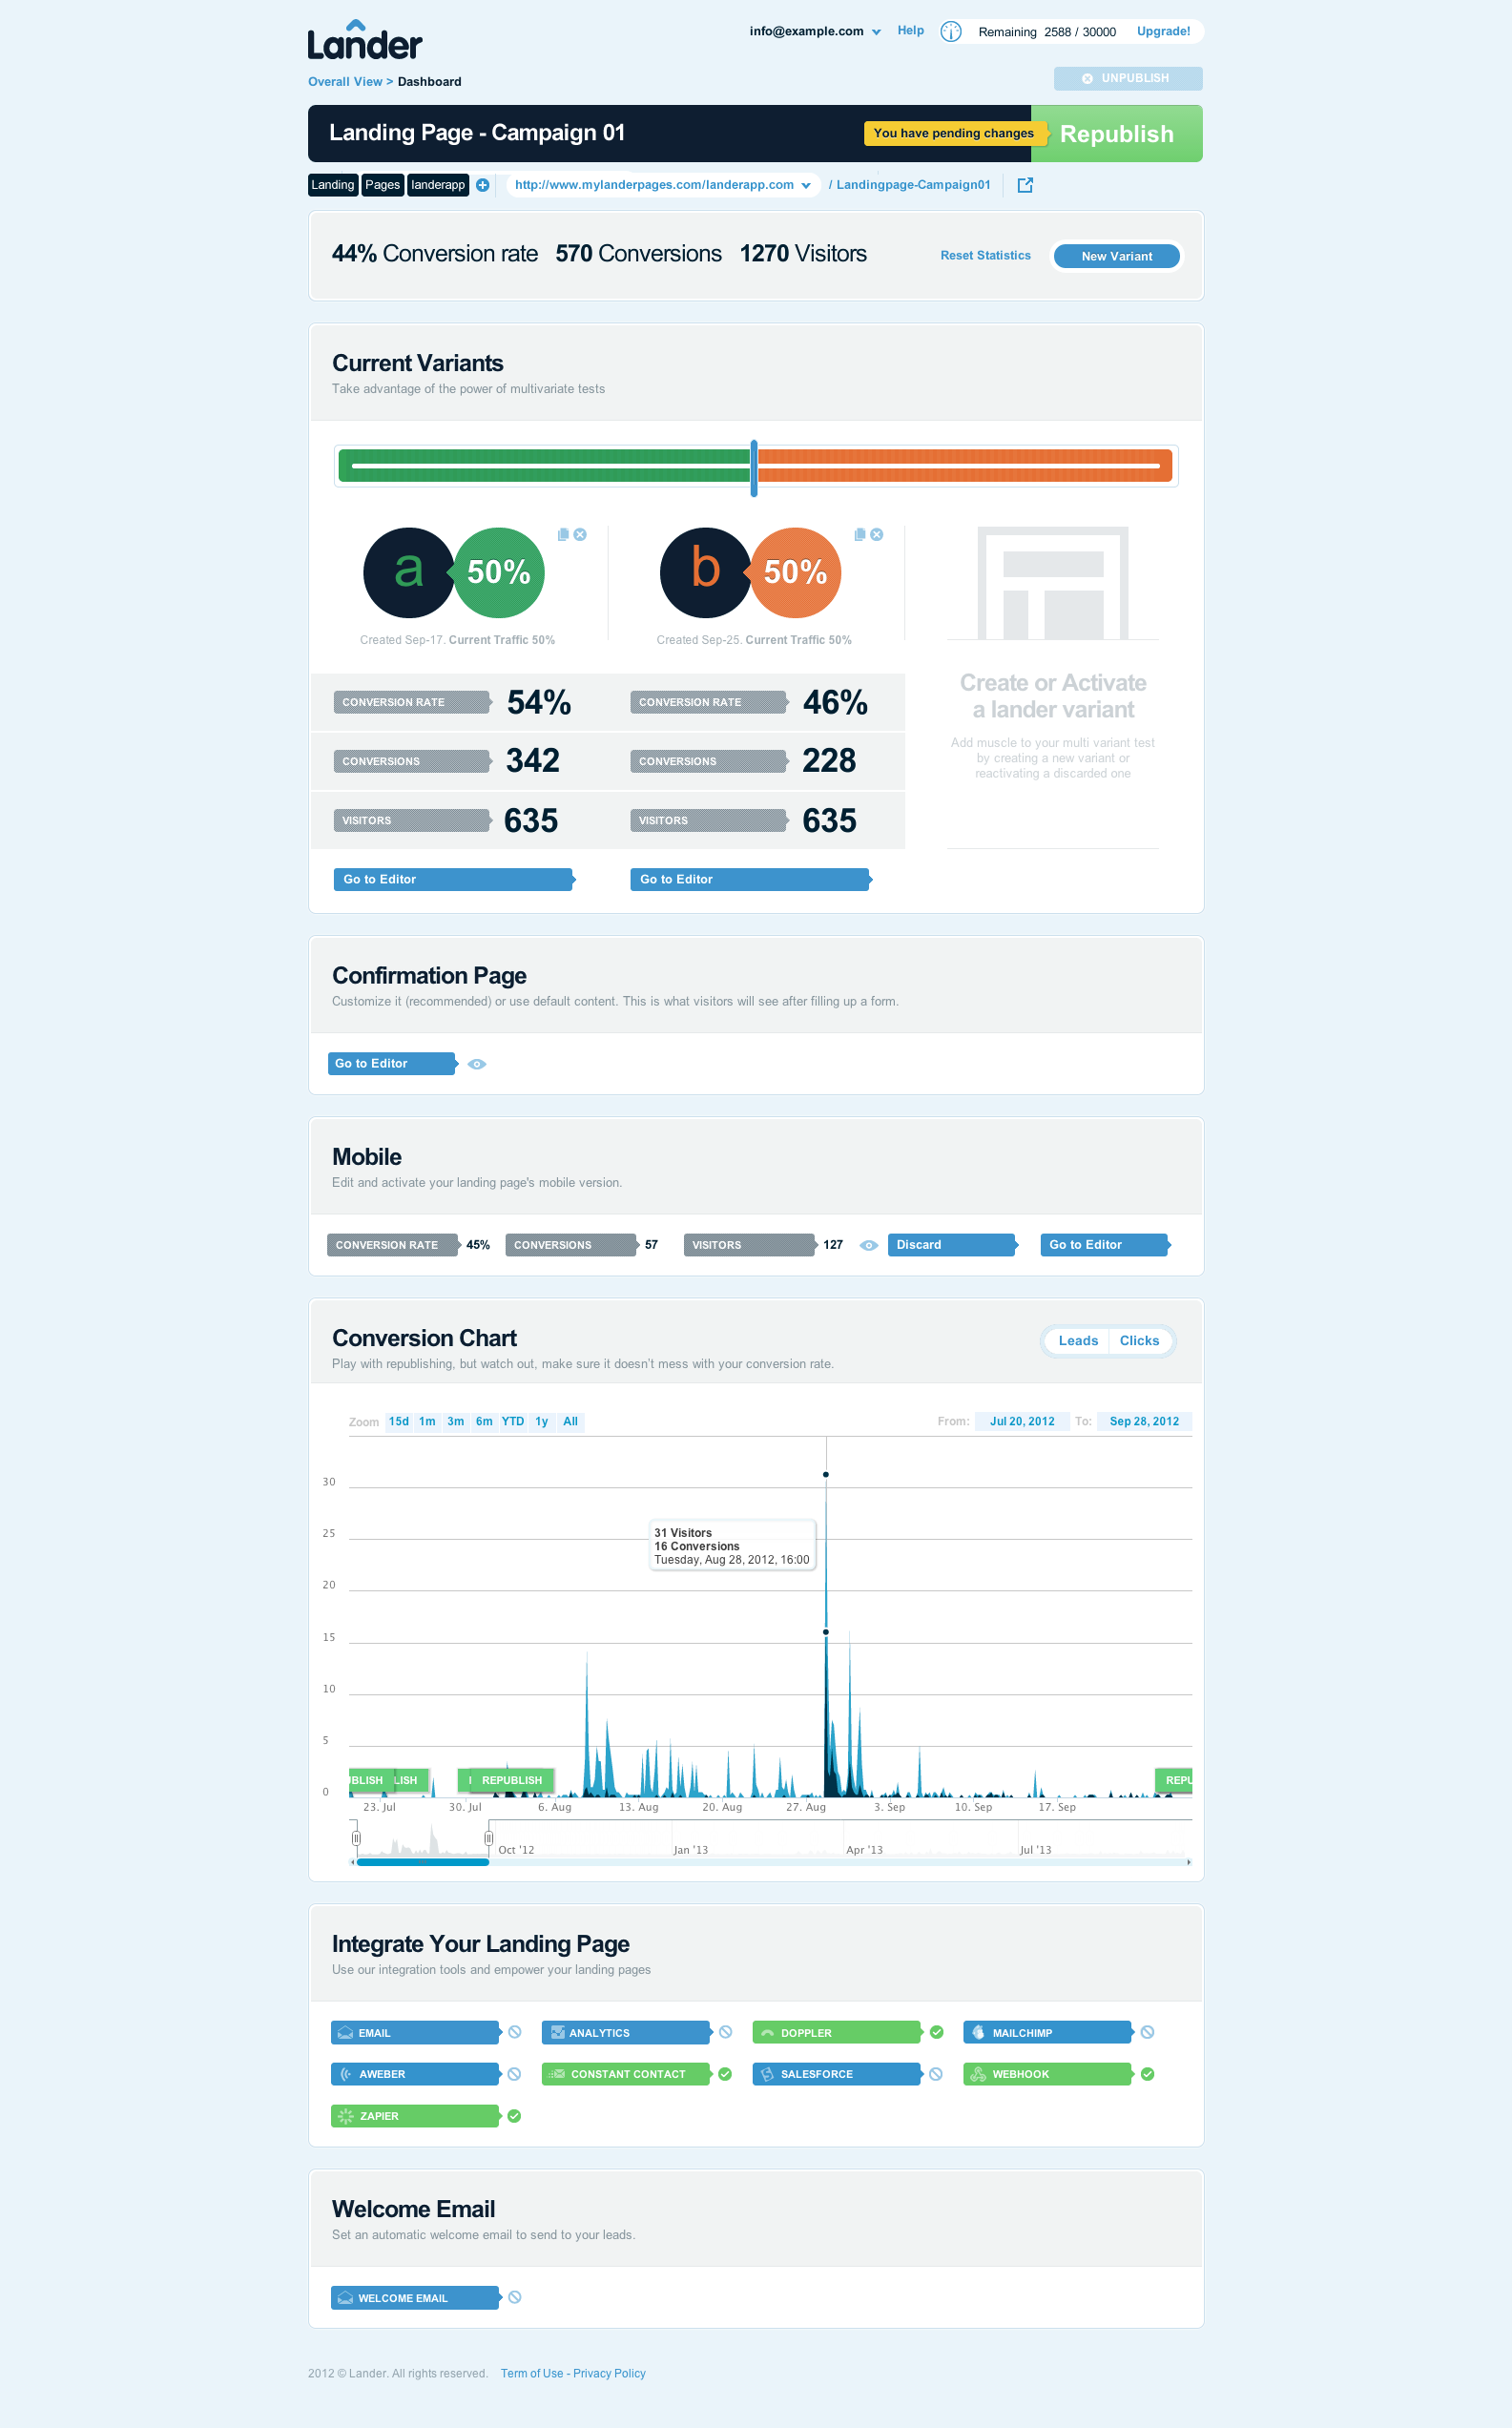Create a New Variant
This screenshot has height=2428, width=1512.
tap(1116, 256)
